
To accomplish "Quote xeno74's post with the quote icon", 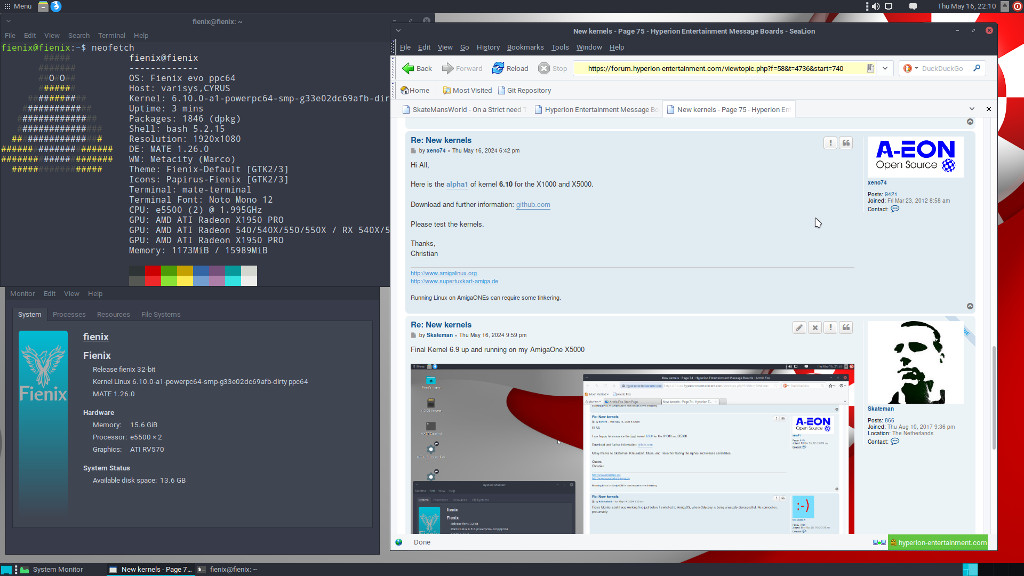I will (x=846, y=142).
